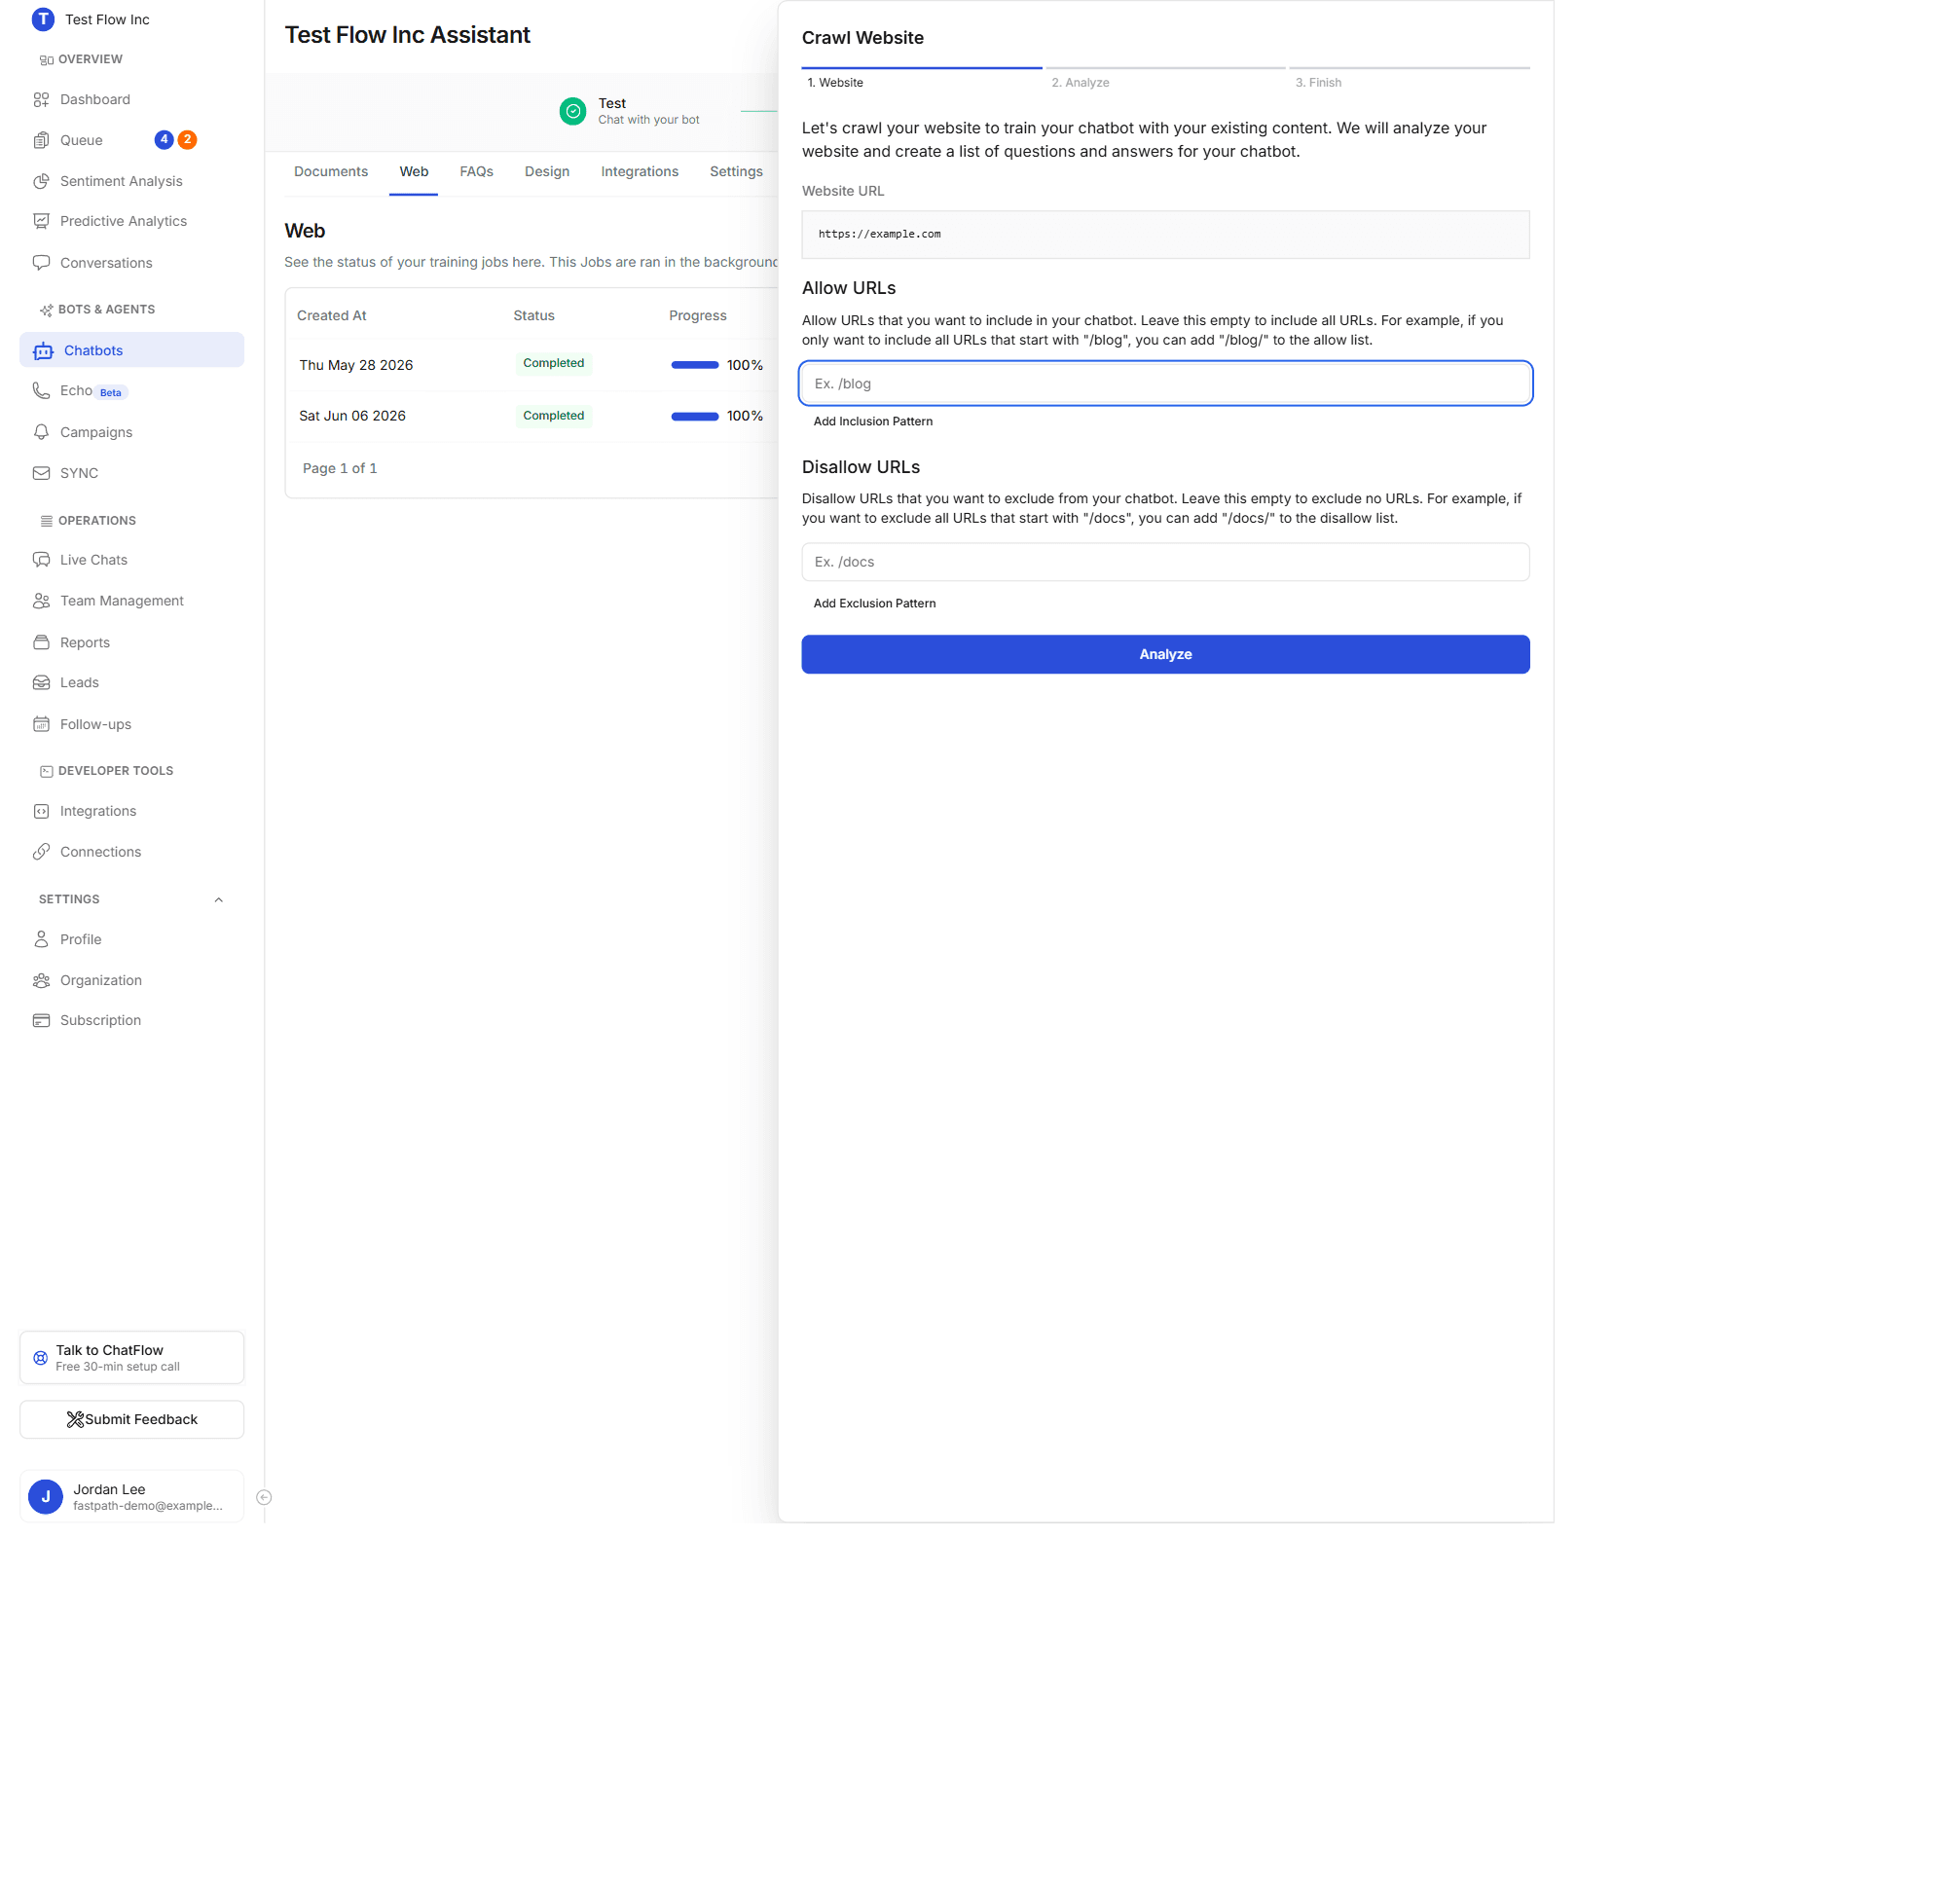Click the Dashboard grid icon
Viewport: 1943px width, 1904px height.
pos(41,99)
